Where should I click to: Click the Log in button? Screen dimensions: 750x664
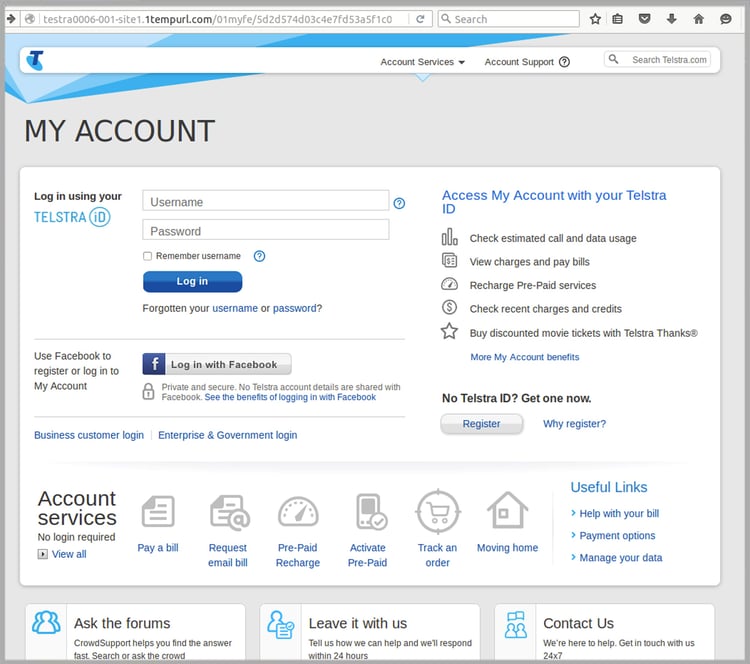pos(192,281)
